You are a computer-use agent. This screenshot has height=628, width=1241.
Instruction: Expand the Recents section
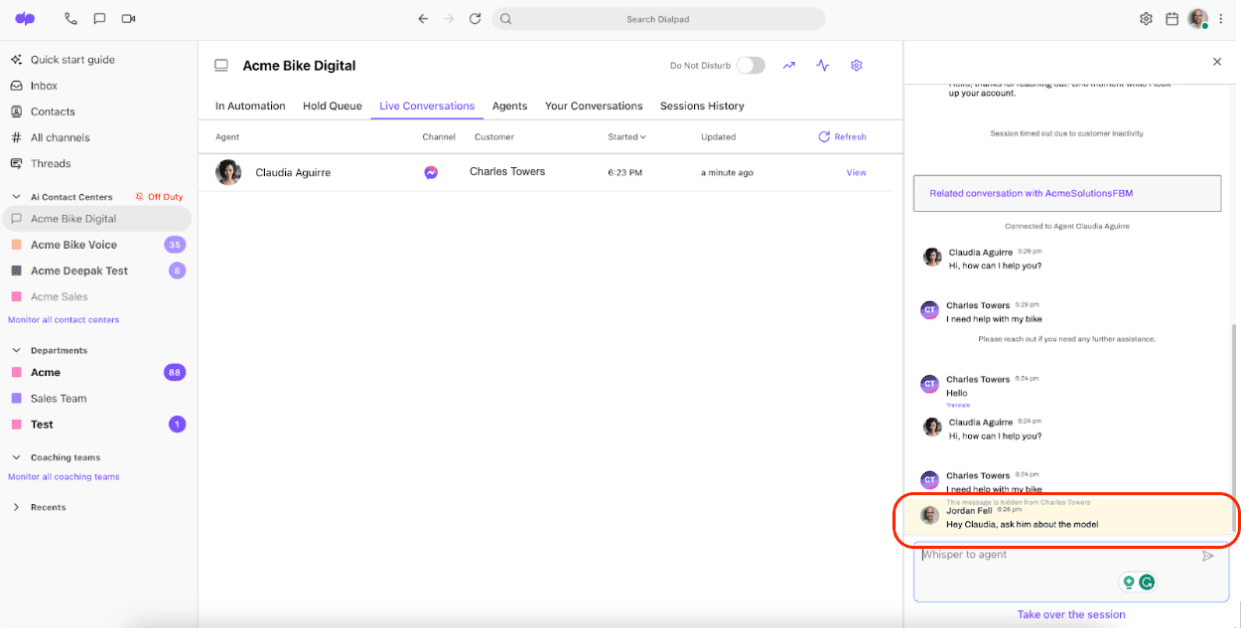tap(16, 508)
